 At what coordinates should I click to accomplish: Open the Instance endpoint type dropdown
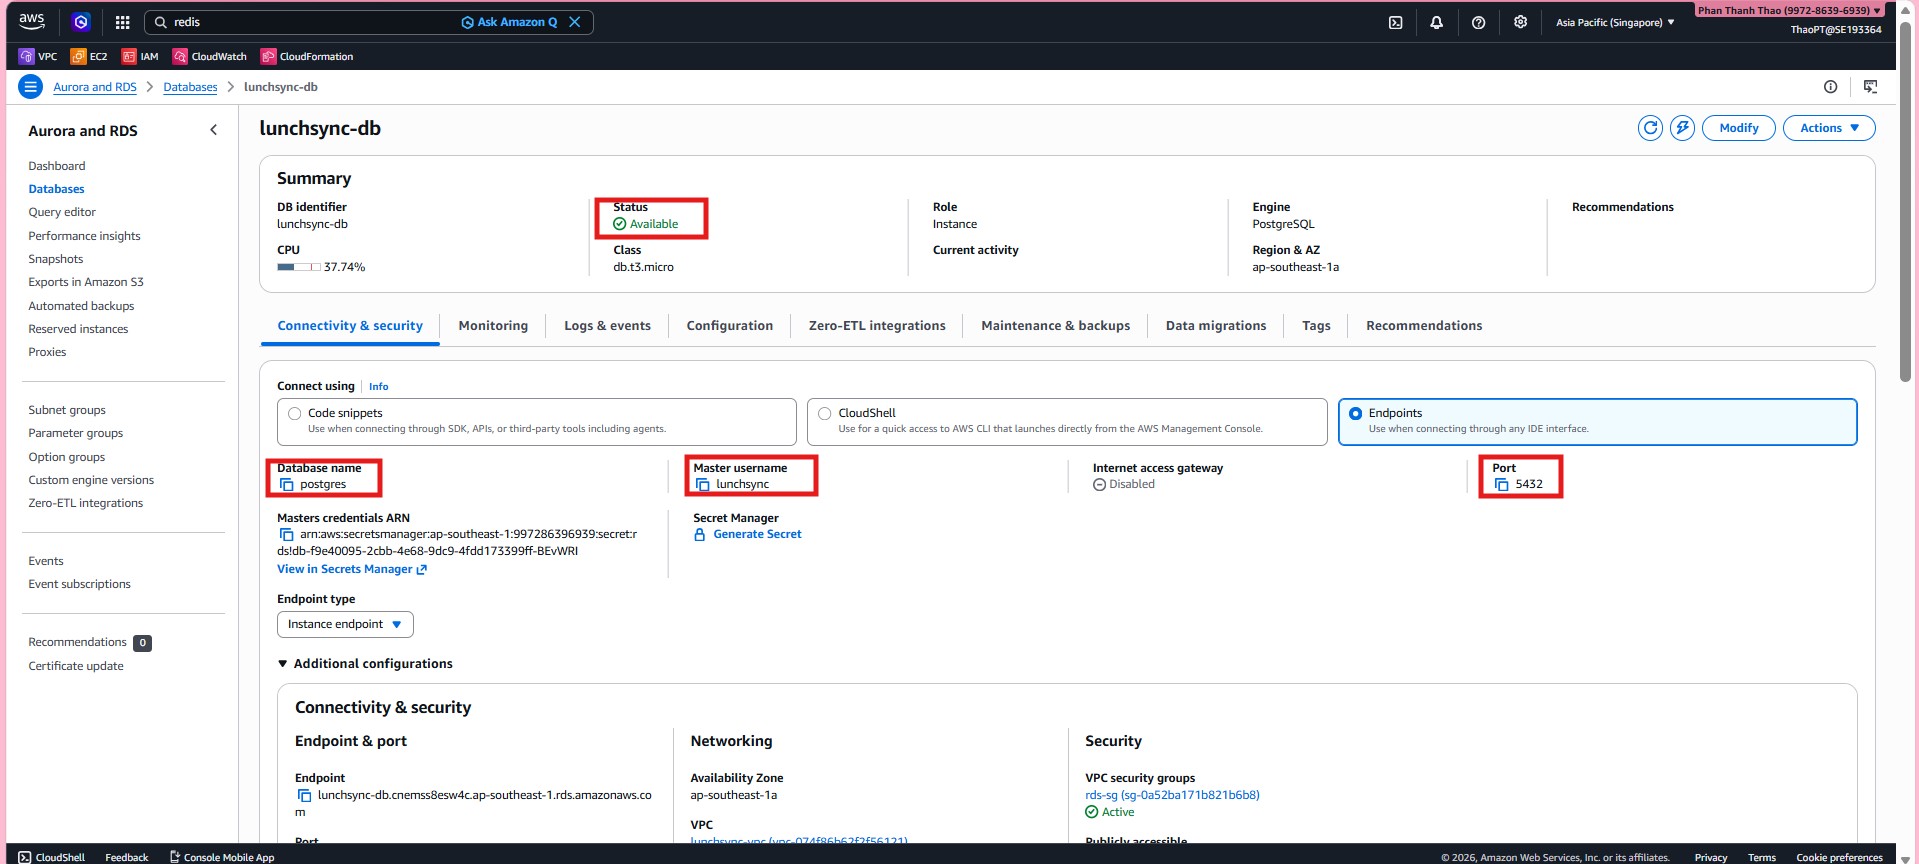pyautogui.click(x=345, y=624)
